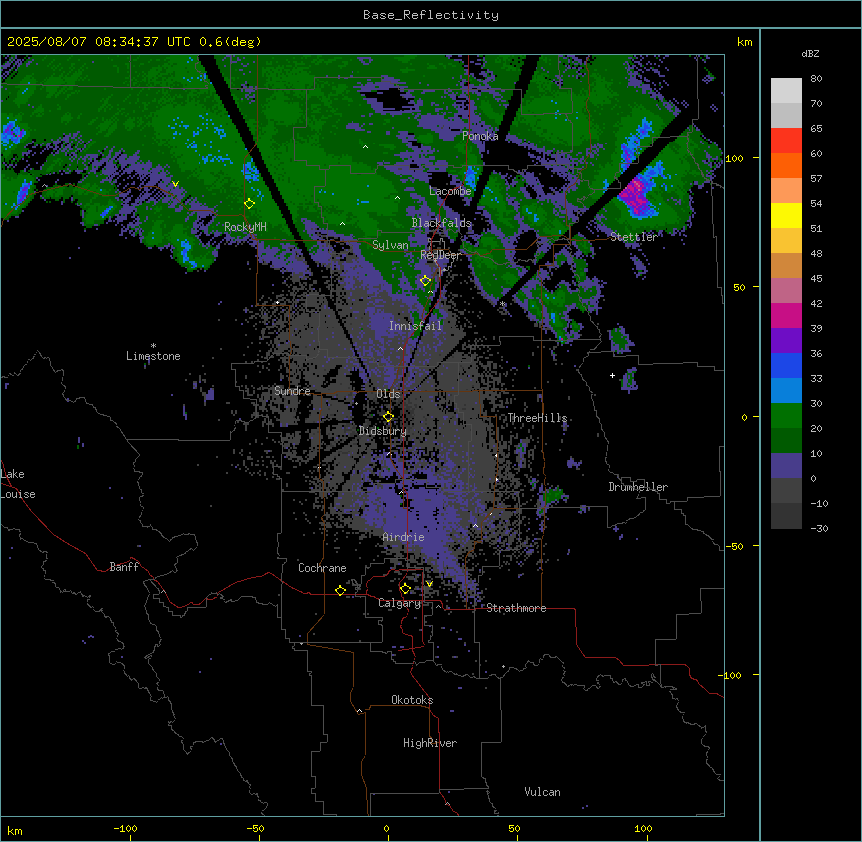Select the Sundre label
862x842 pixels.
tap(292, 391)
